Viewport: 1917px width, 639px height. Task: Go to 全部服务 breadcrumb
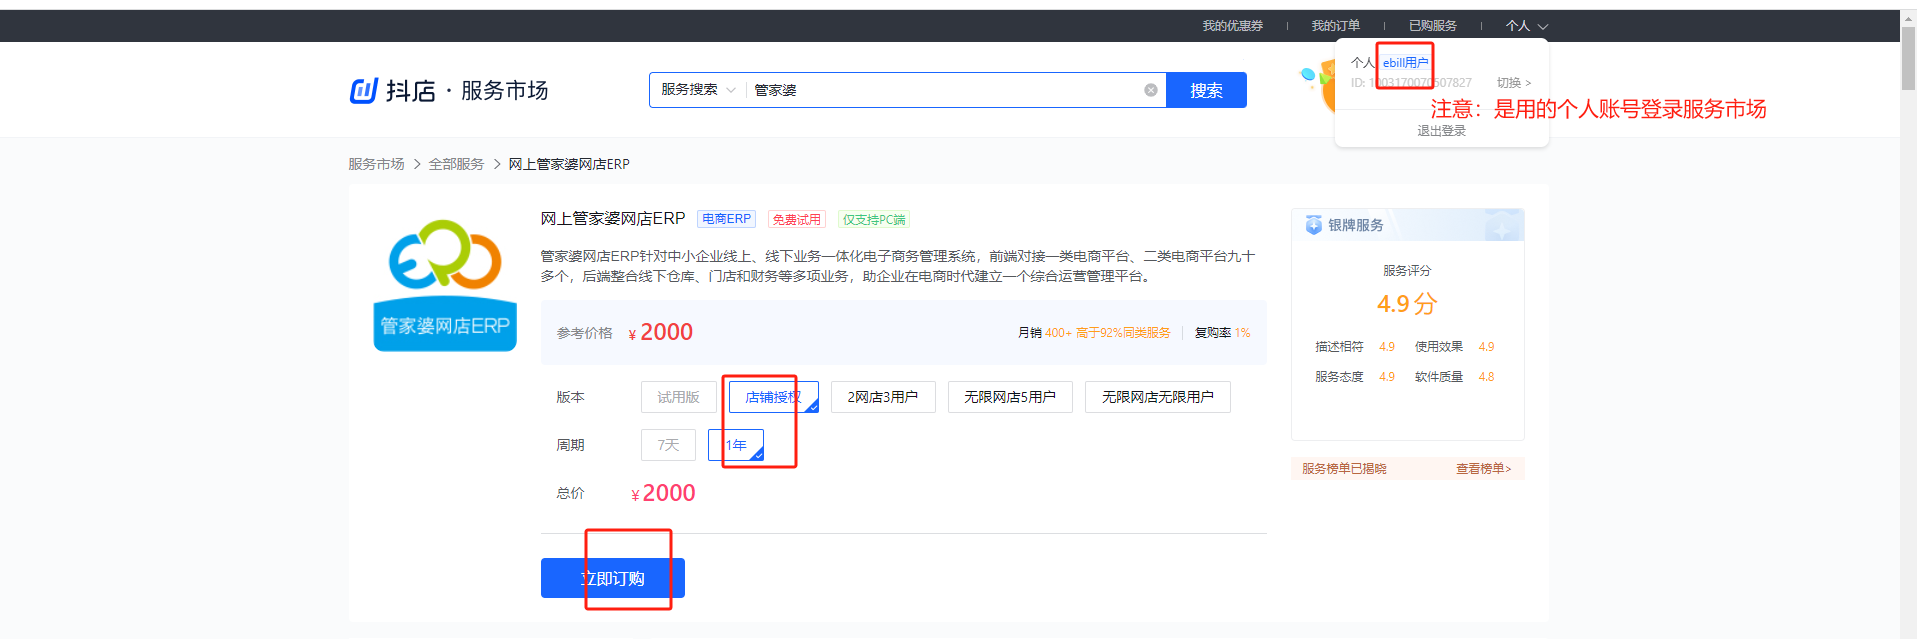tap(456, 164)
